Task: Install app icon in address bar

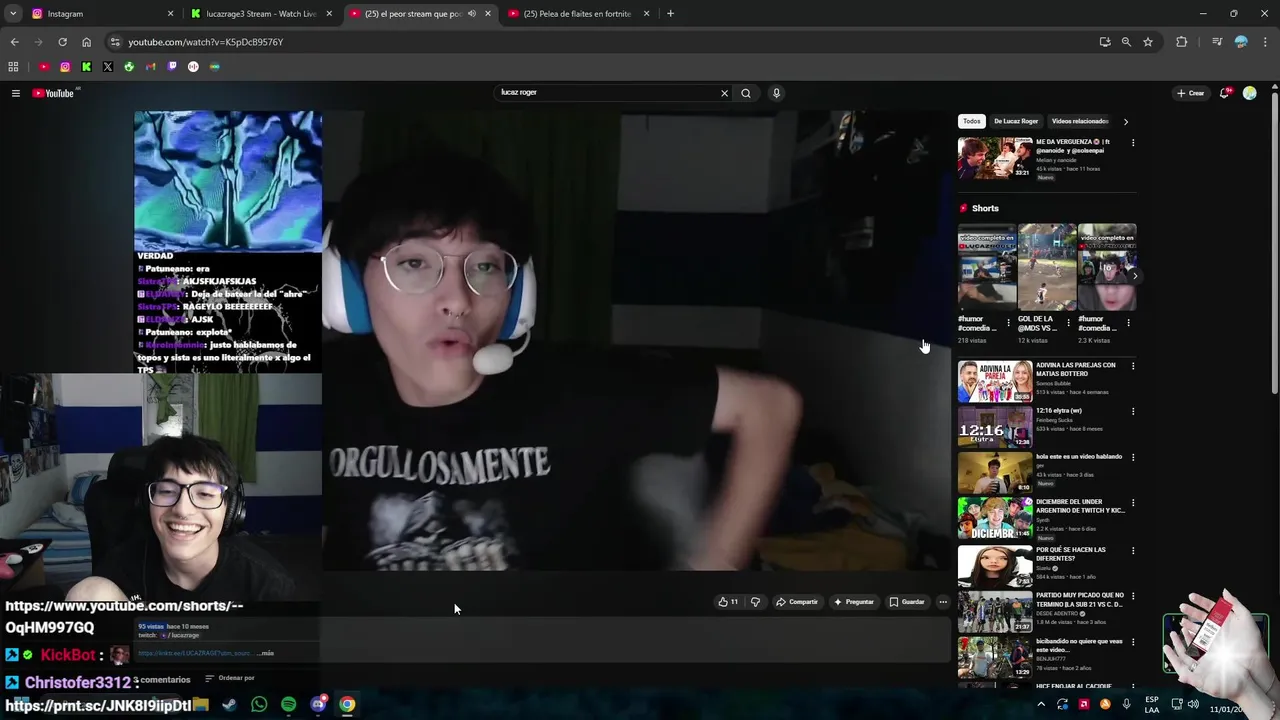Action: tap(1105, 42)
